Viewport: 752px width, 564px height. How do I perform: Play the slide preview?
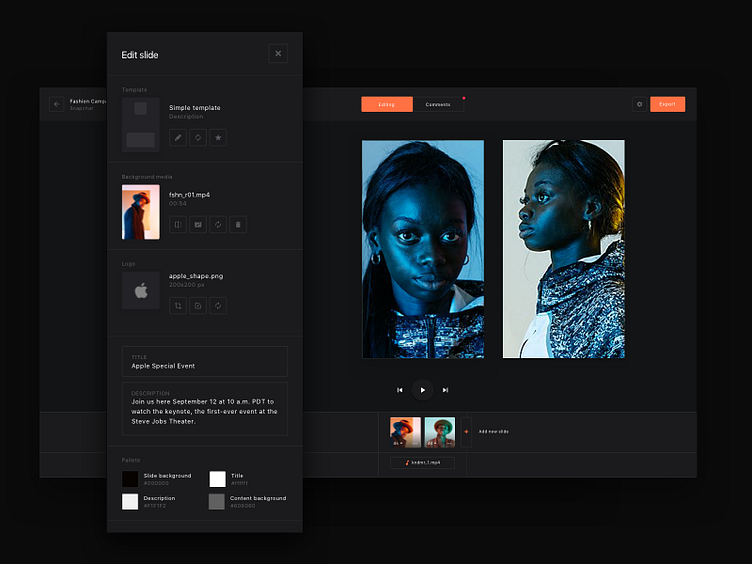tap(423, 390)
